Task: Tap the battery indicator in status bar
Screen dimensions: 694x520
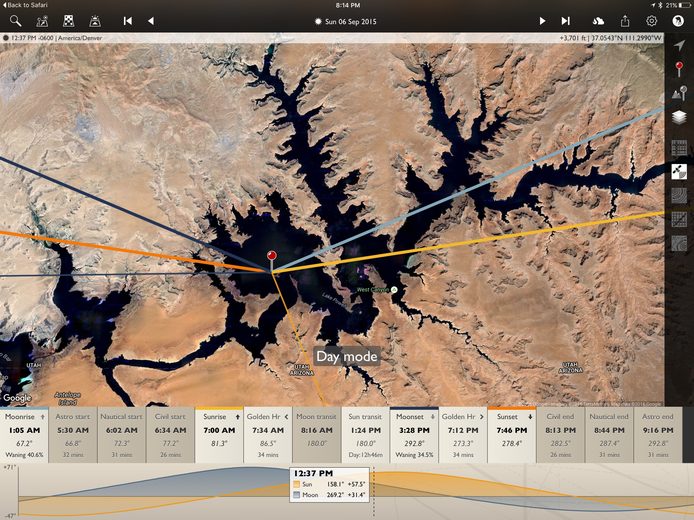Action: click(x=685, y=5)
